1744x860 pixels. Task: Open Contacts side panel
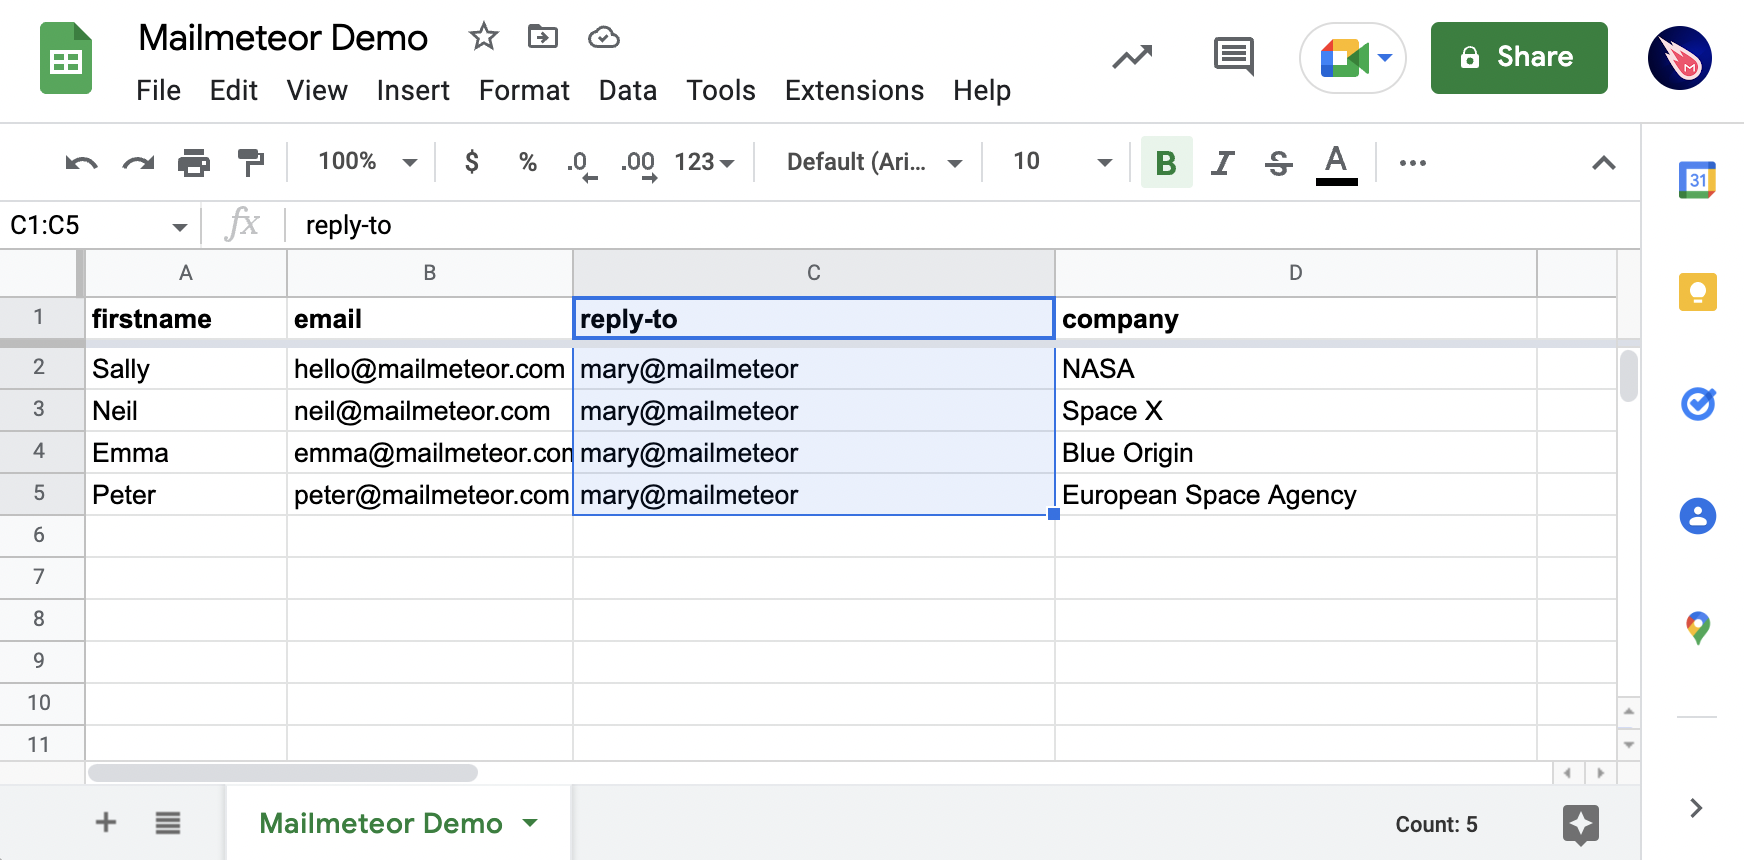(x=1697, y=516)
